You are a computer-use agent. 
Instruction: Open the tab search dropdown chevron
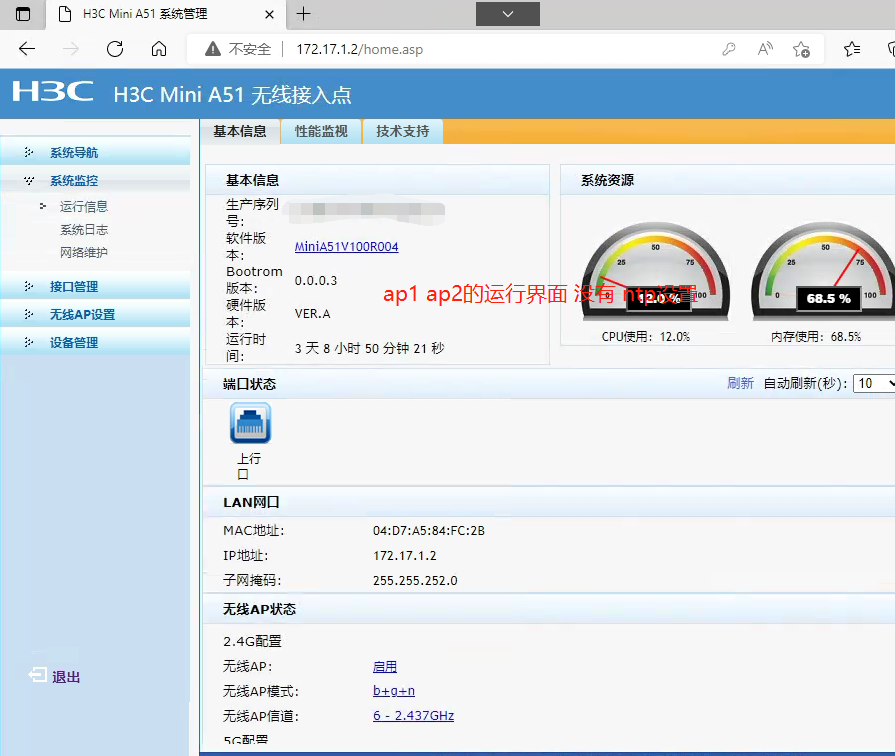507,14
